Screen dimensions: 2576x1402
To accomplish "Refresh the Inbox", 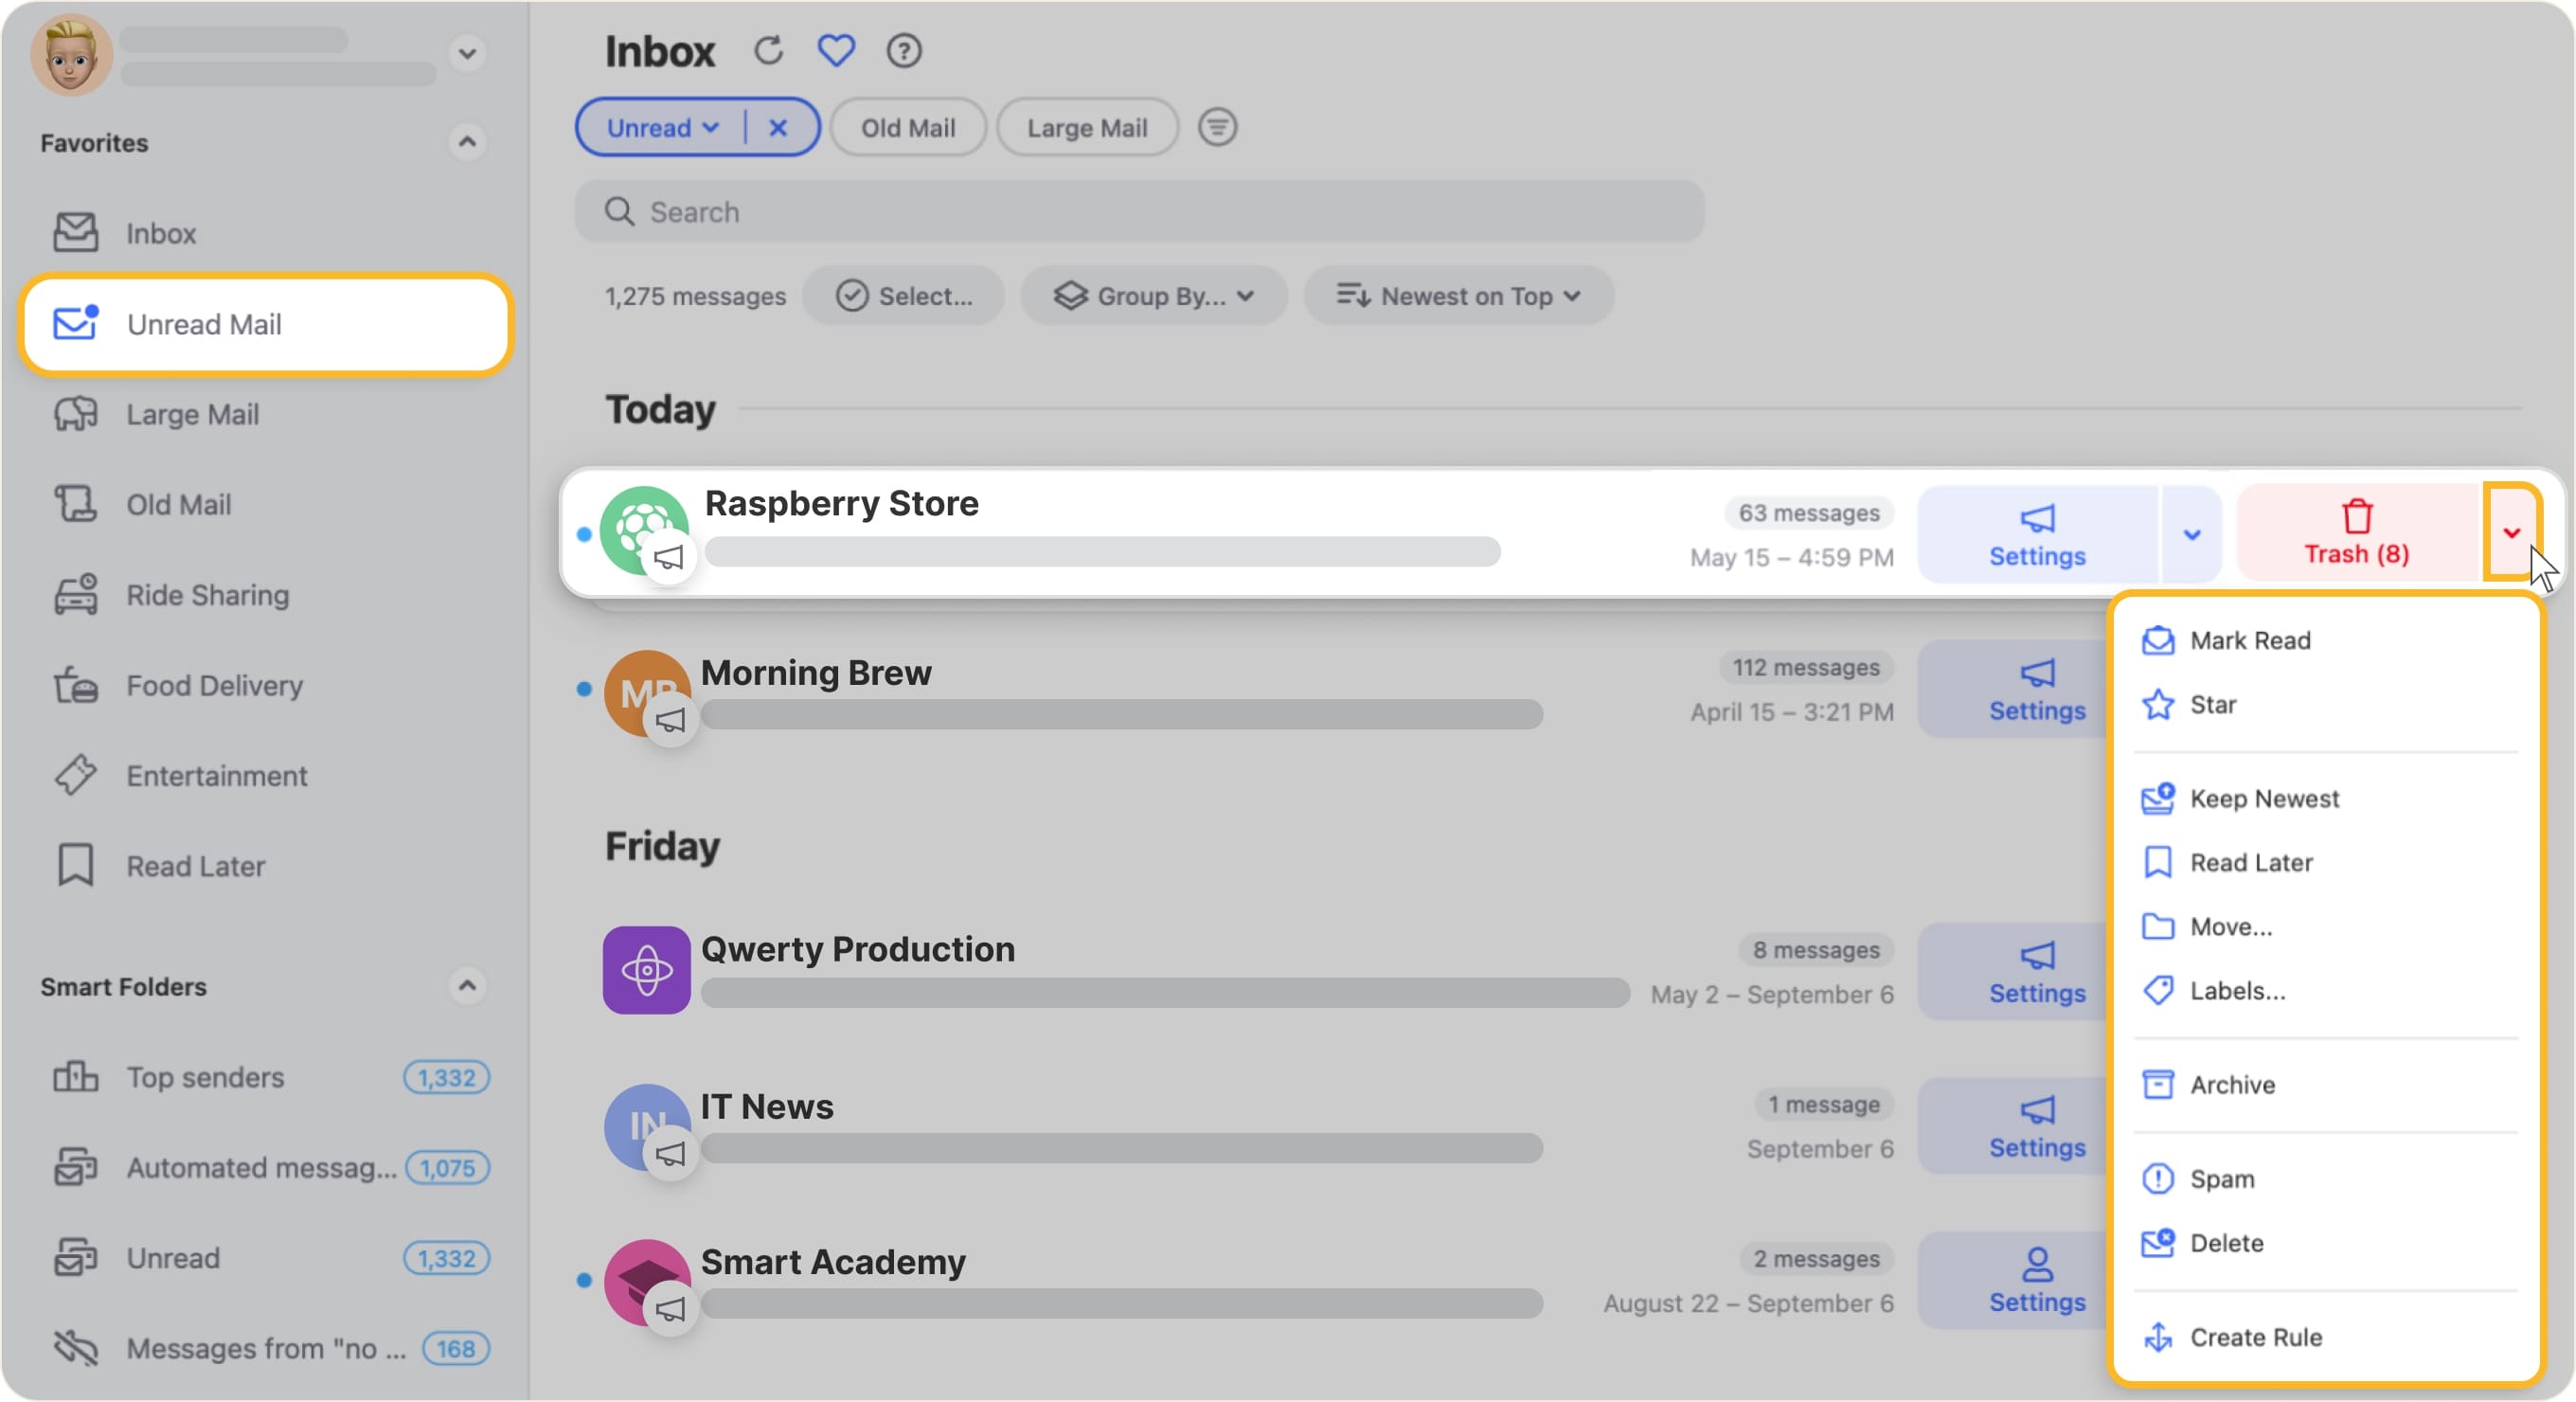I will 768,50.
